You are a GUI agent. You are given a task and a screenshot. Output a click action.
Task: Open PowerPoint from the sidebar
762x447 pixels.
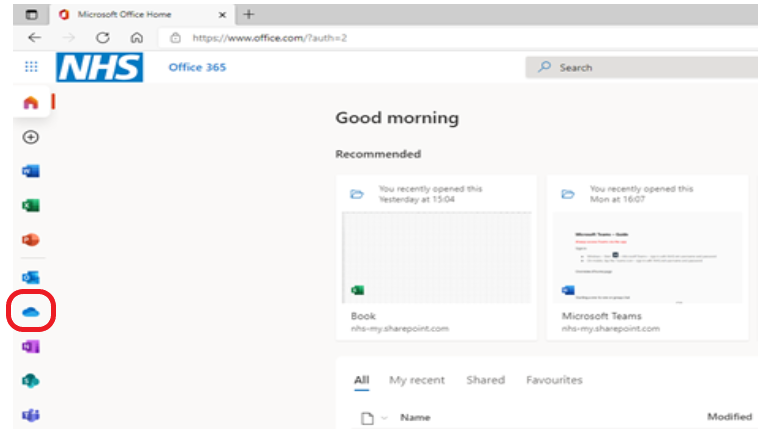point(30,240)
